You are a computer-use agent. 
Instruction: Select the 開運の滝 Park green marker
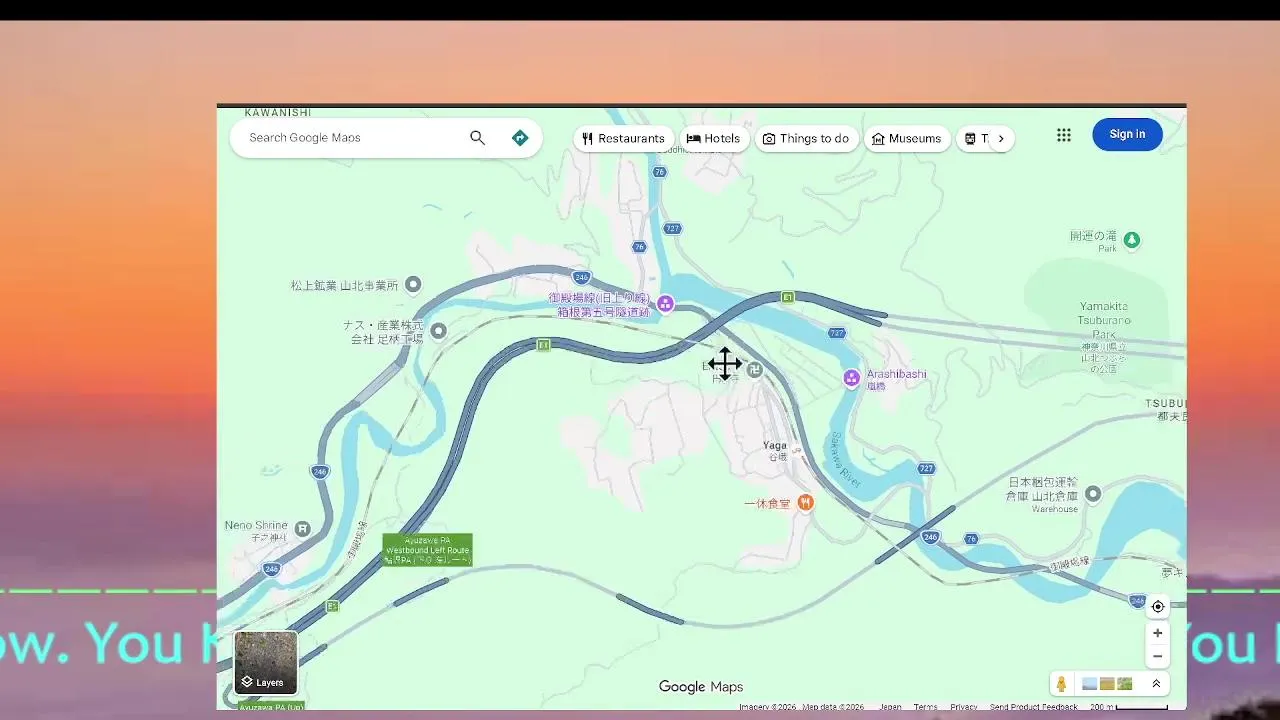[x=1132, y=240]
